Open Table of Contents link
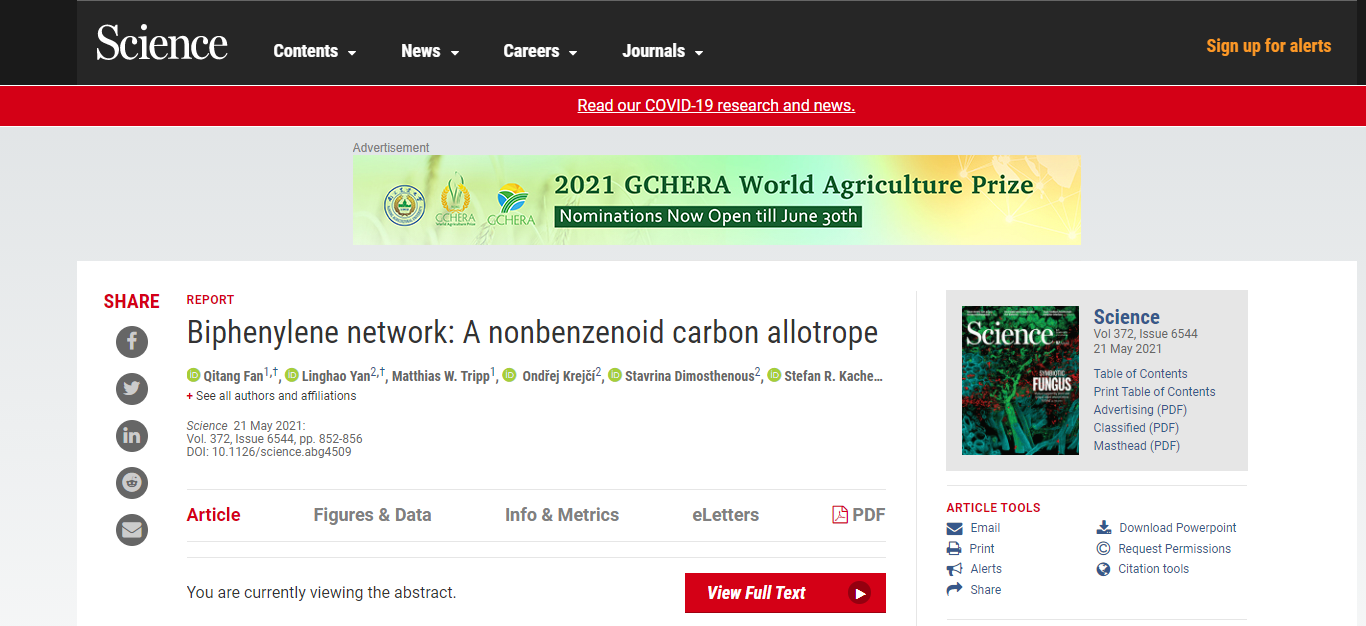Screen dimensions: 1366x626 point(1141,374)
